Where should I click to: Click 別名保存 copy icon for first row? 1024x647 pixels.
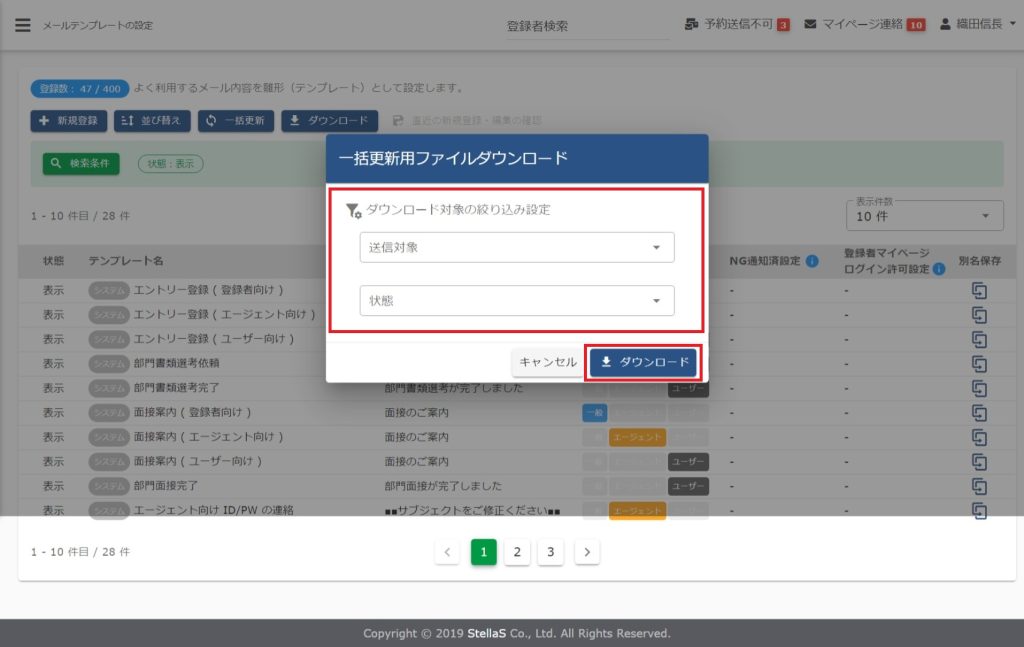click(979, 290)
